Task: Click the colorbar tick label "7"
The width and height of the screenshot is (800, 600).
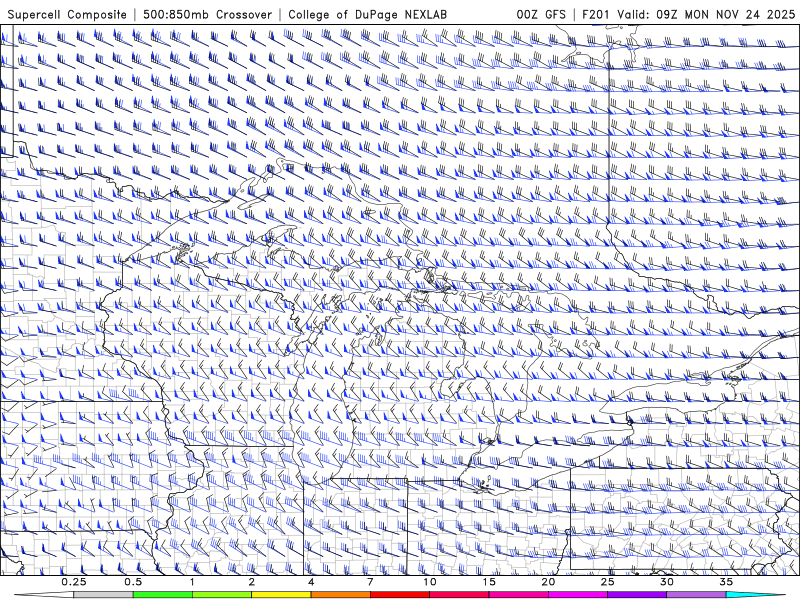Action: (x=370, y=582)
